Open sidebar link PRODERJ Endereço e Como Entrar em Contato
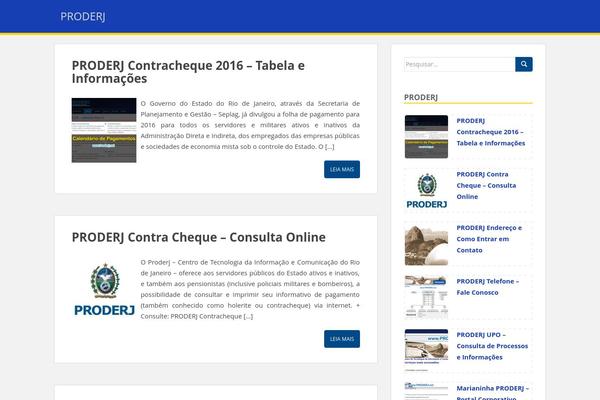Image resolution: width=600 pixels, height=400 pixels. click(x=489, y=239)
